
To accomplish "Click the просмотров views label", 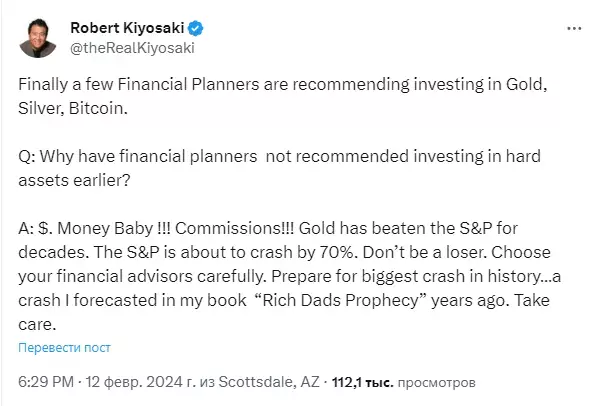I will [x=437, y=382].
